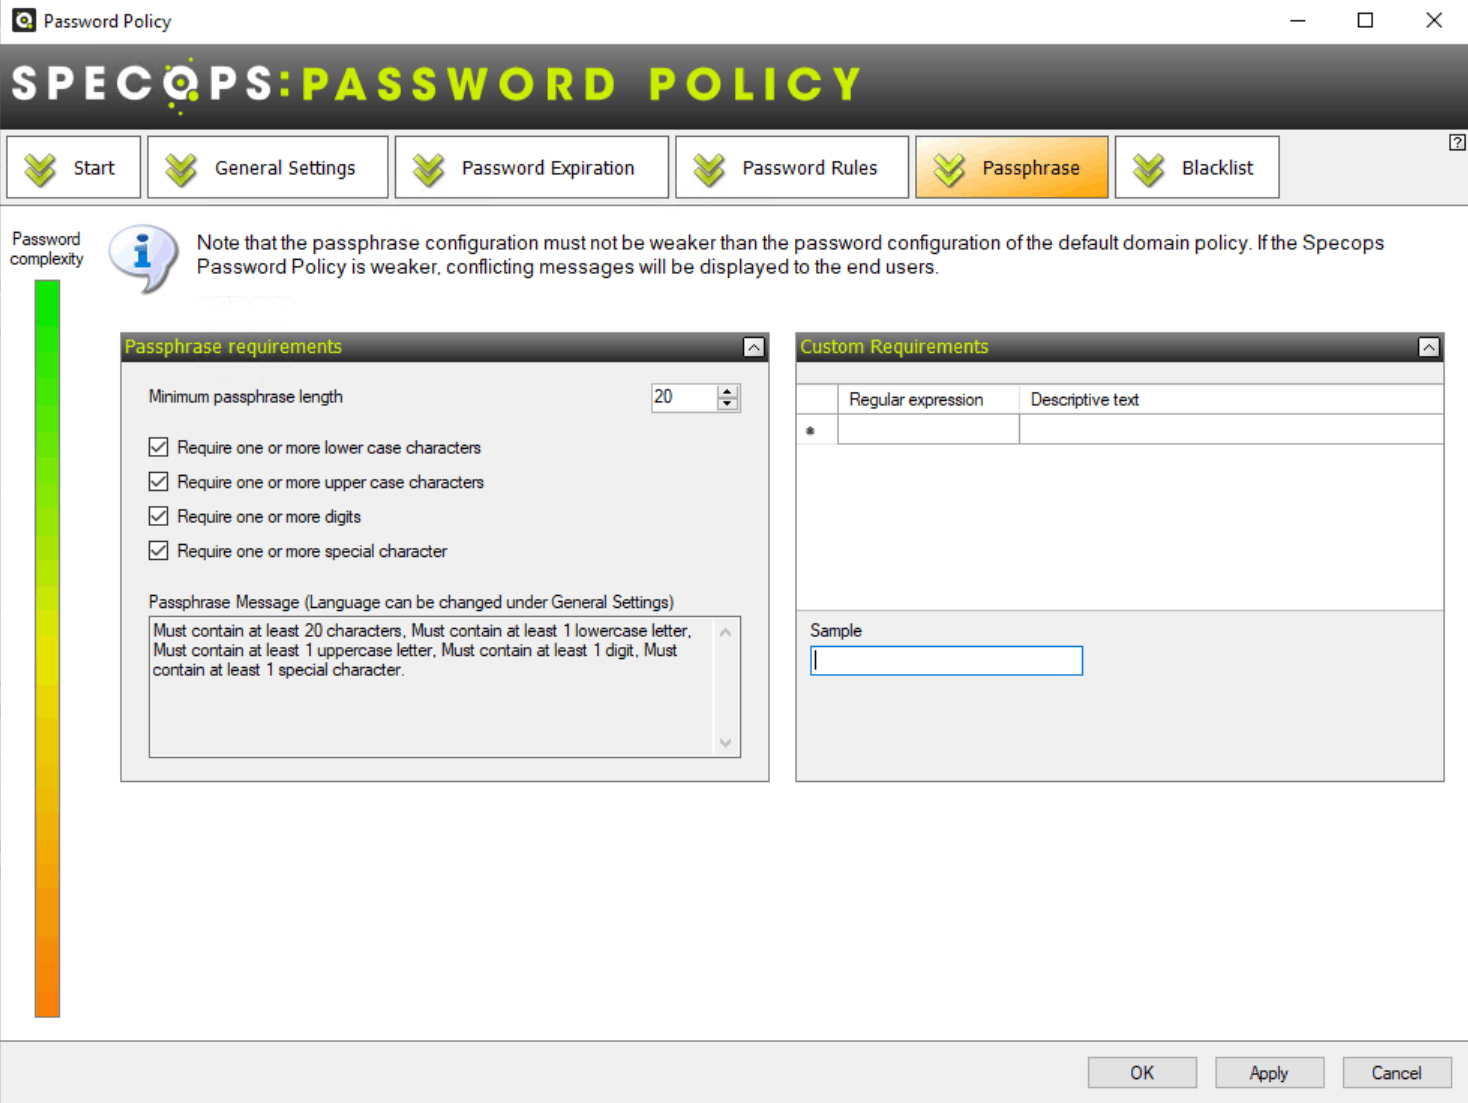Click the Regular expression column header

click(928, 399)
